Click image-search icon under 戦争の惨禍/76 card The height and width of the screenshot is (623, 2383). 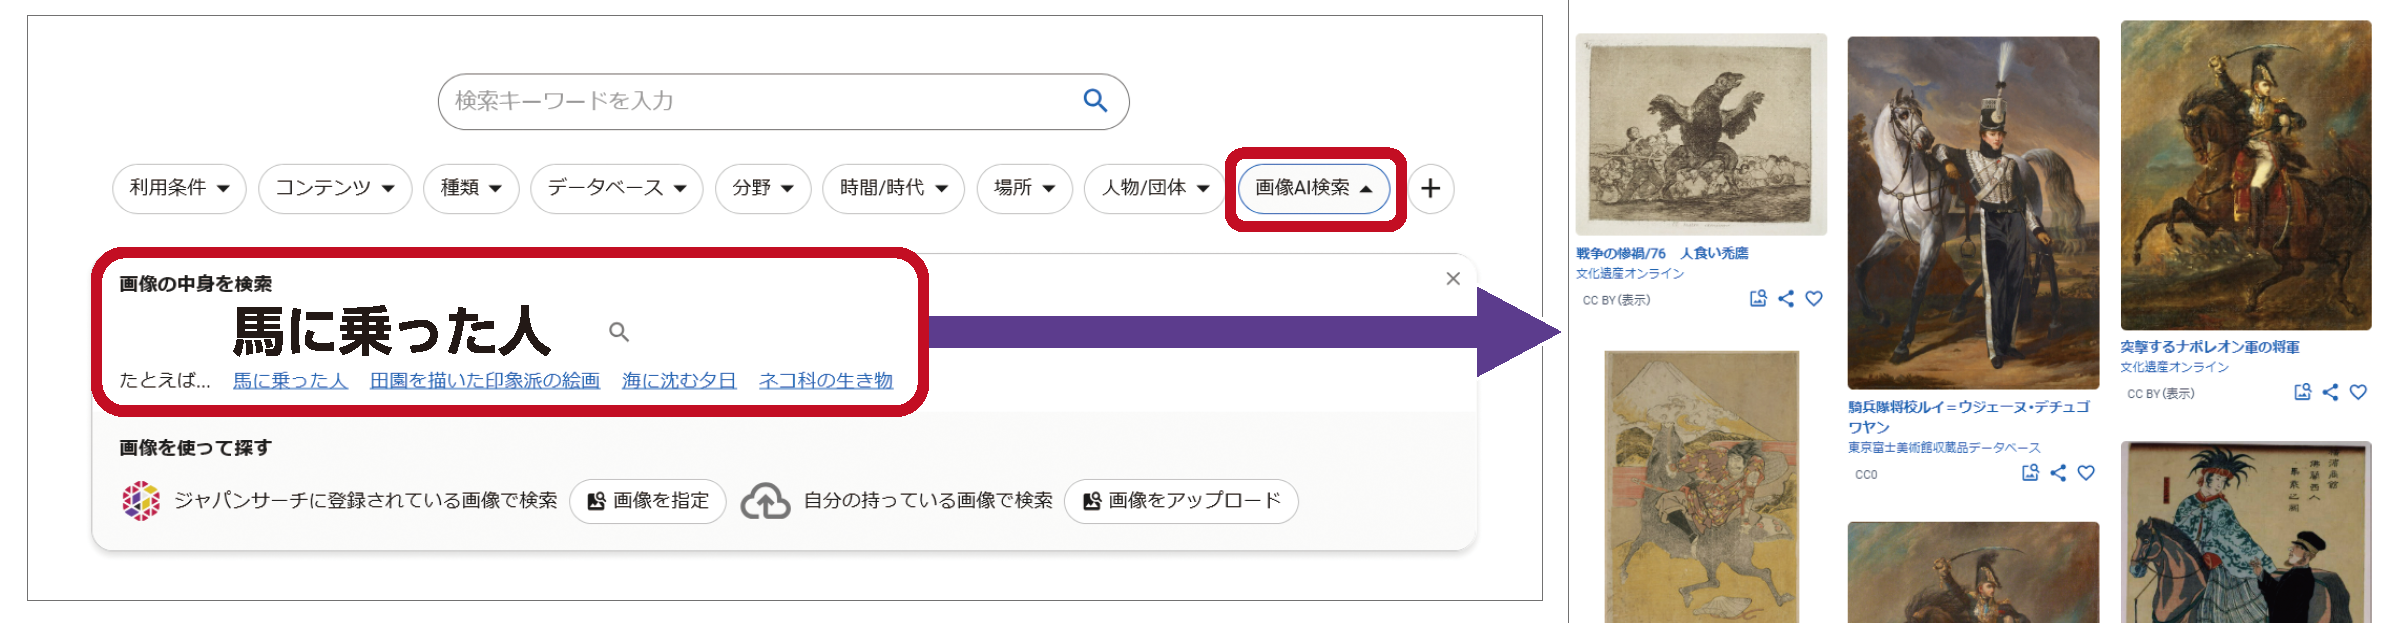pos(1758,298)
